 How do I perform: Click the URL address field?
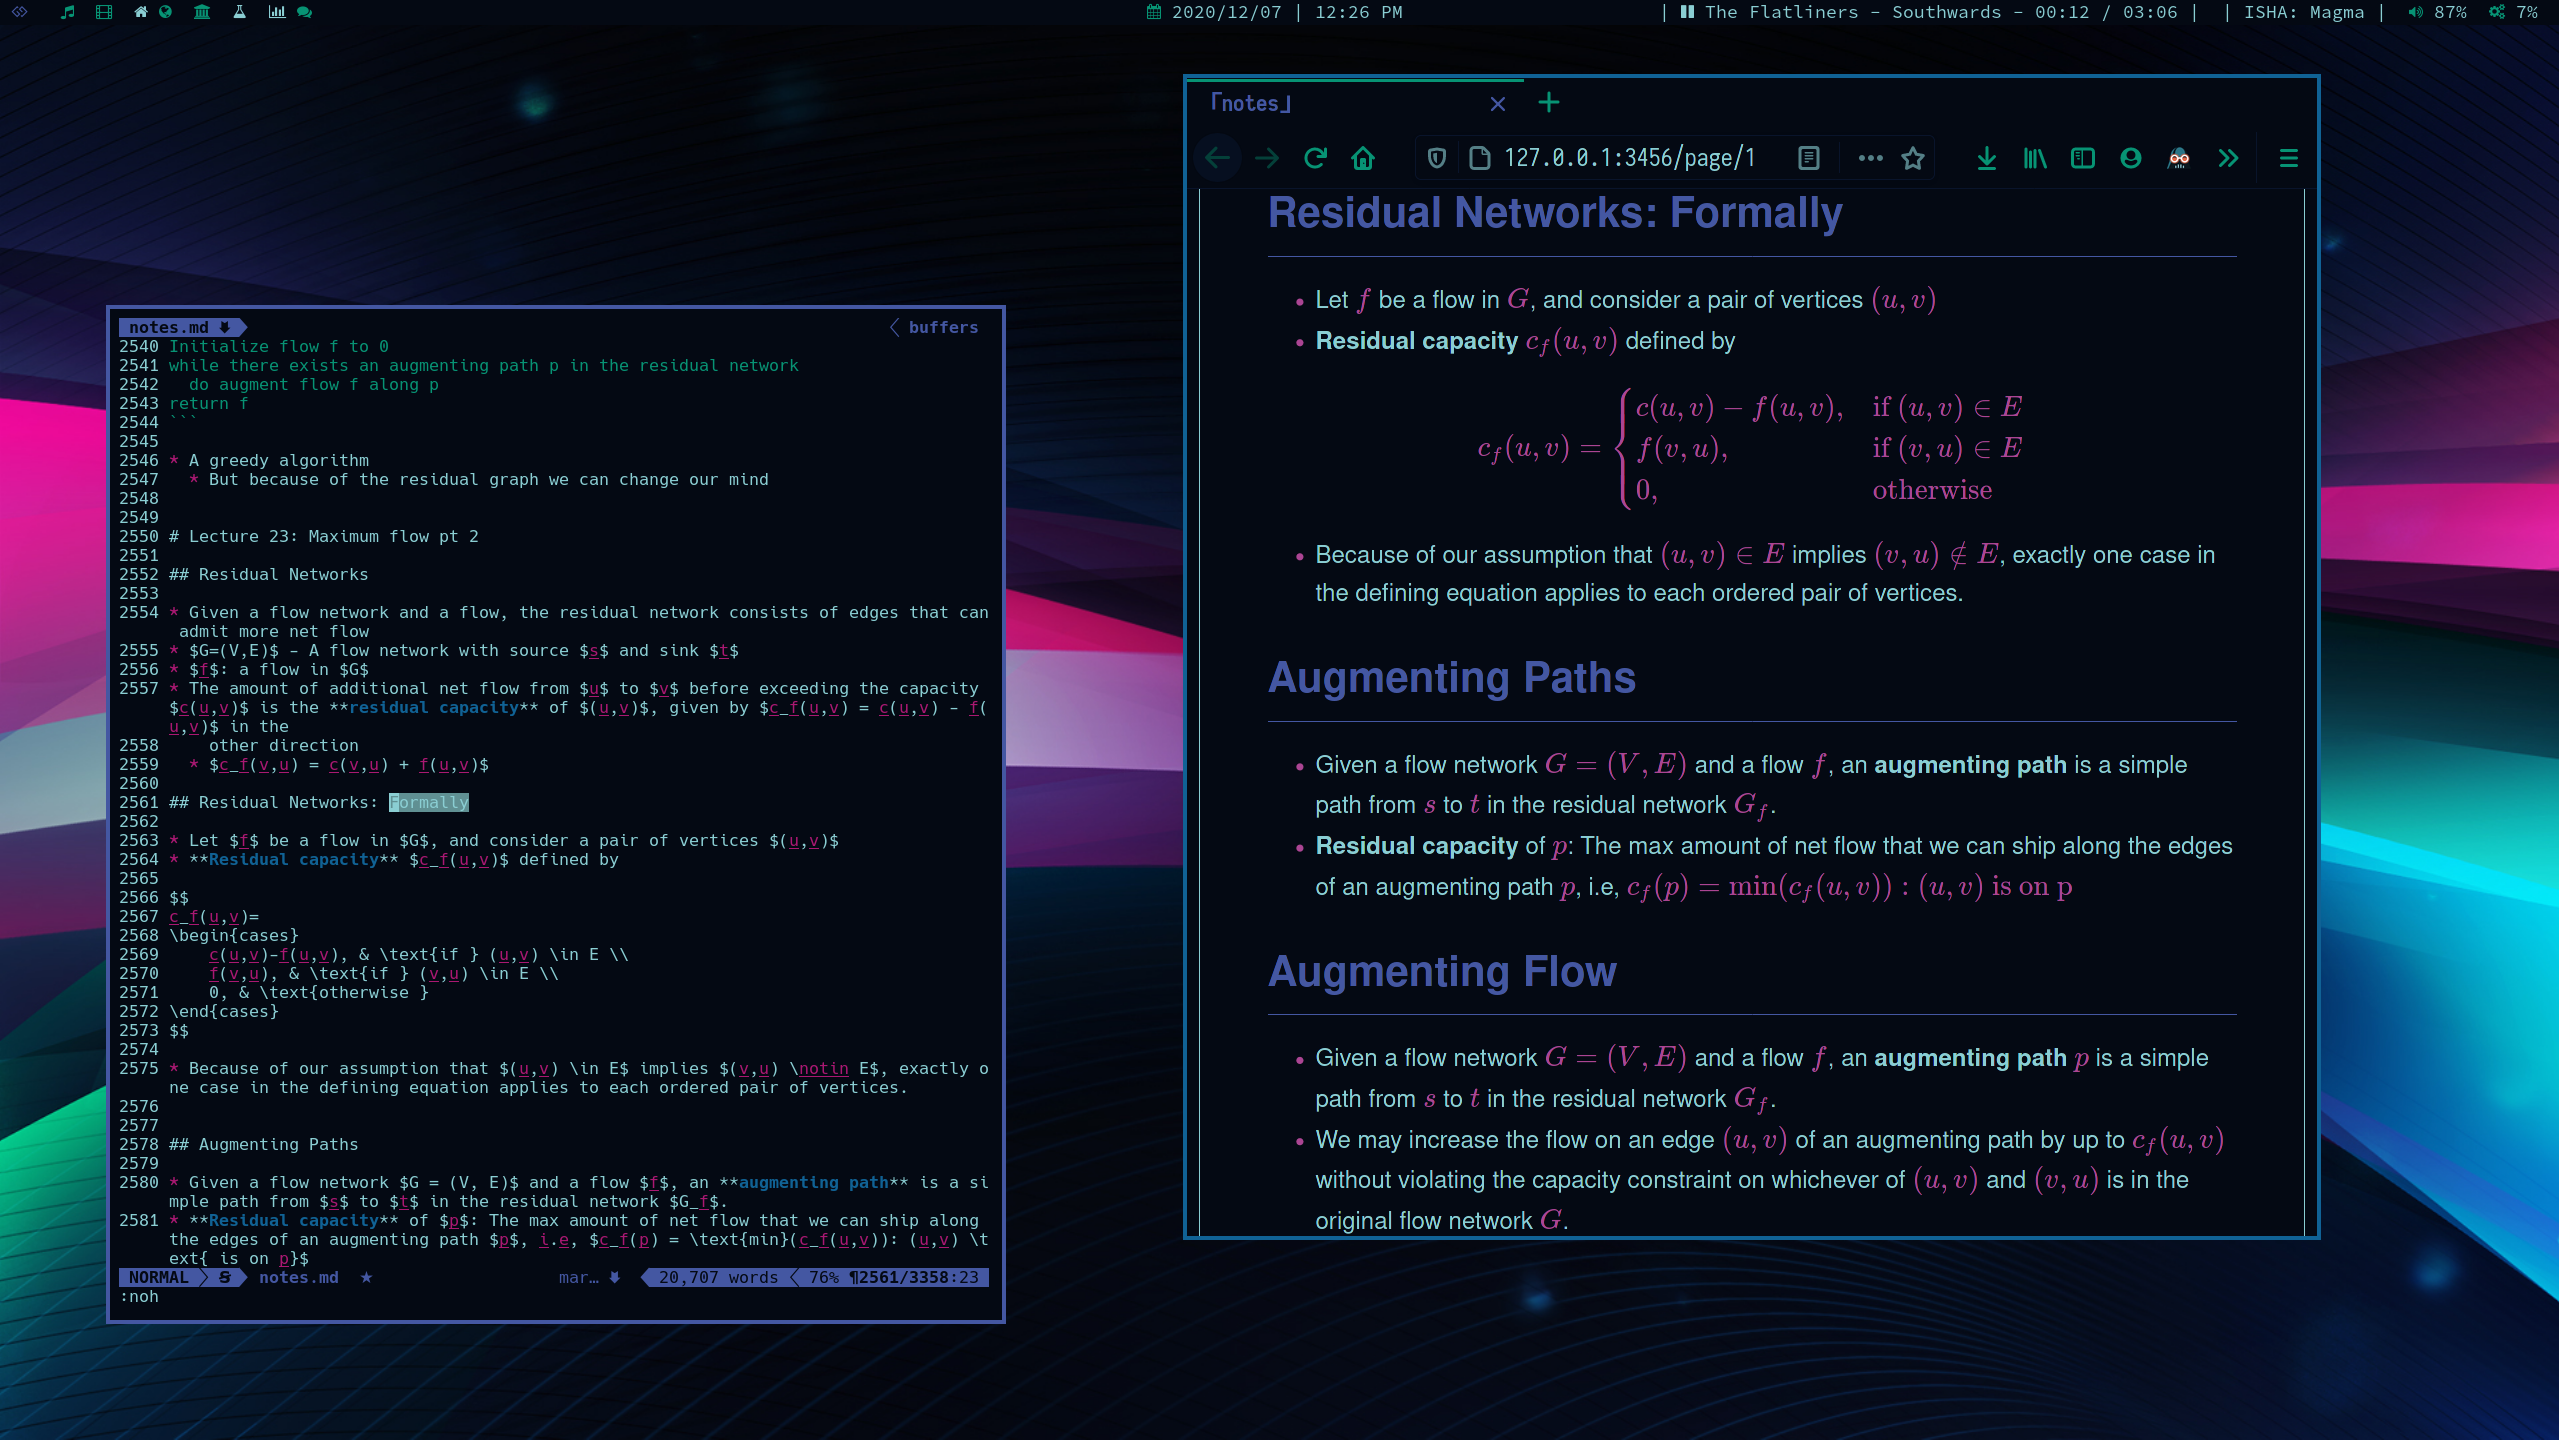[1630, 158]
